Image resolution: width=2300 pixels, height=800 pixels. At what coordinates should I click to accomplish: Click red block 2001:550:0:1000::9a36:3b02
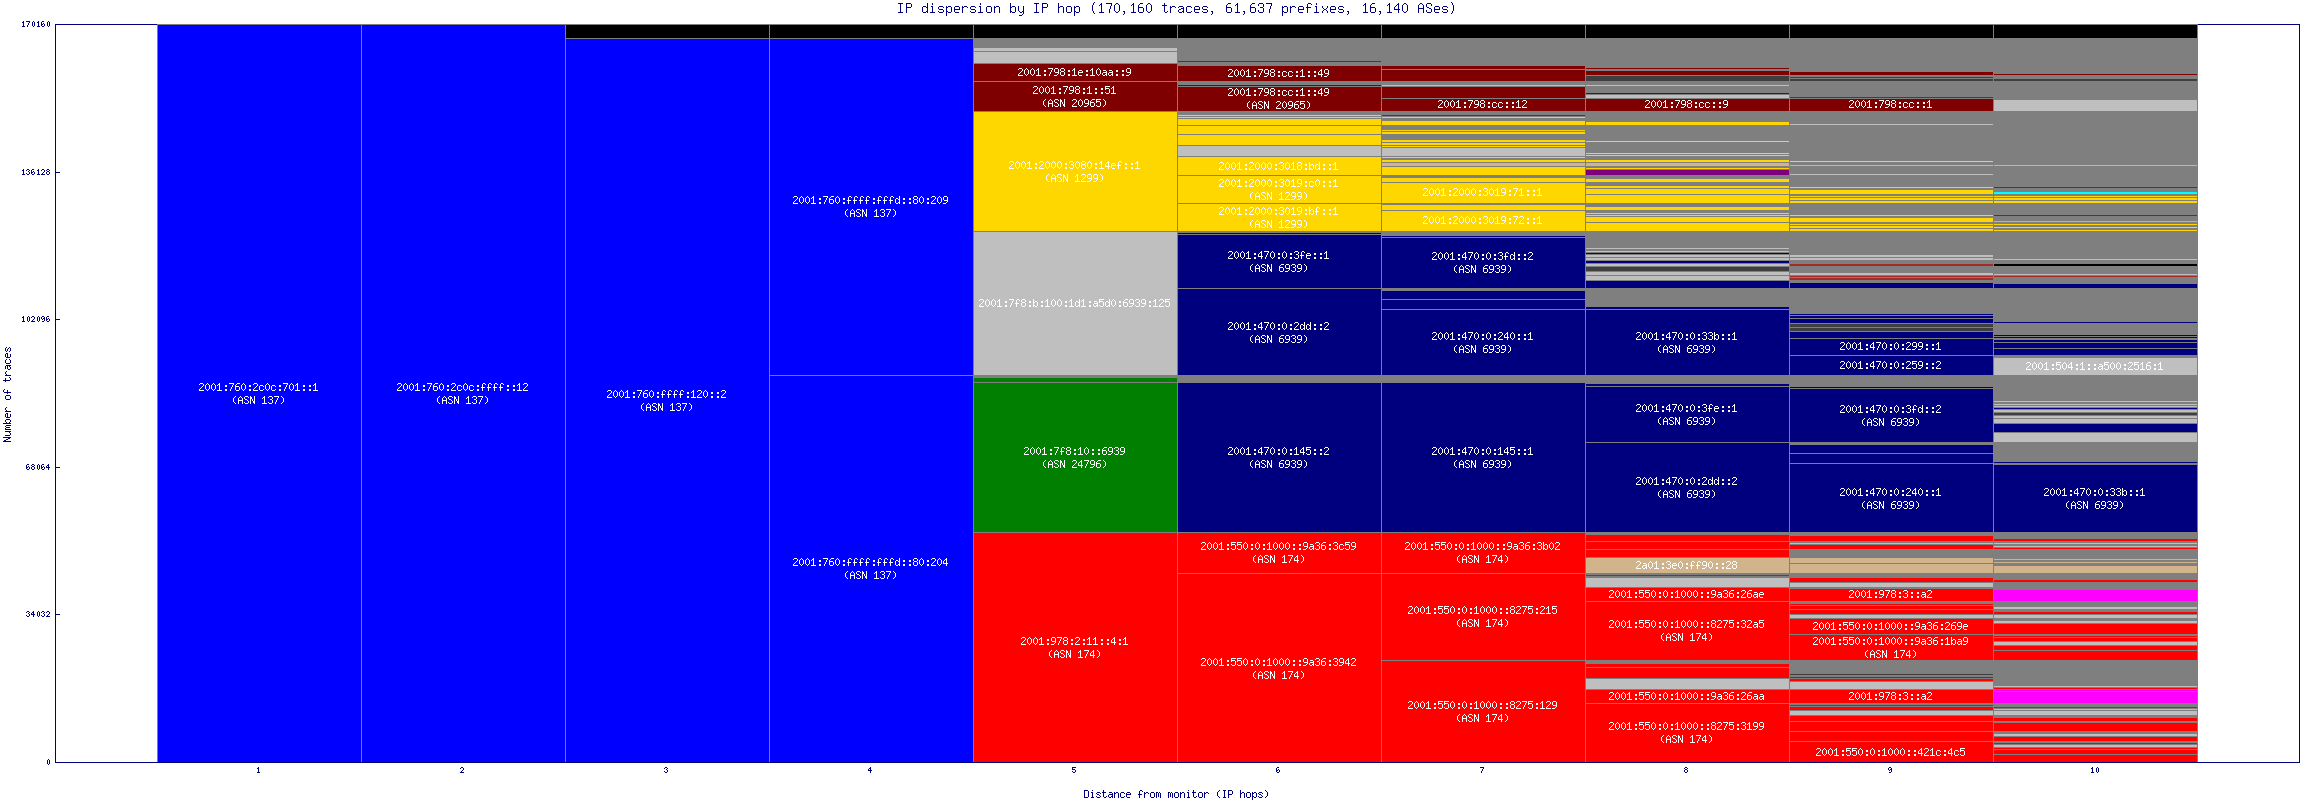[1483, 552]
